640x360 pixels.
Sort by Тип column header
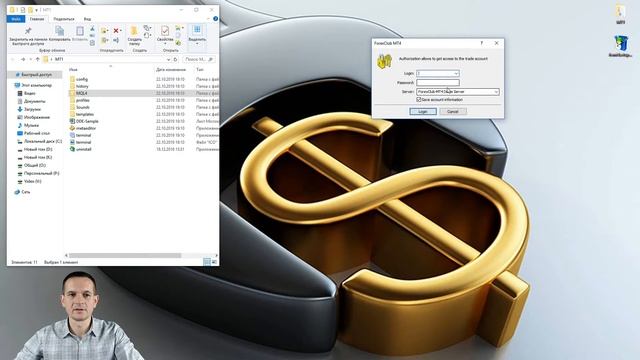[200, 70]
